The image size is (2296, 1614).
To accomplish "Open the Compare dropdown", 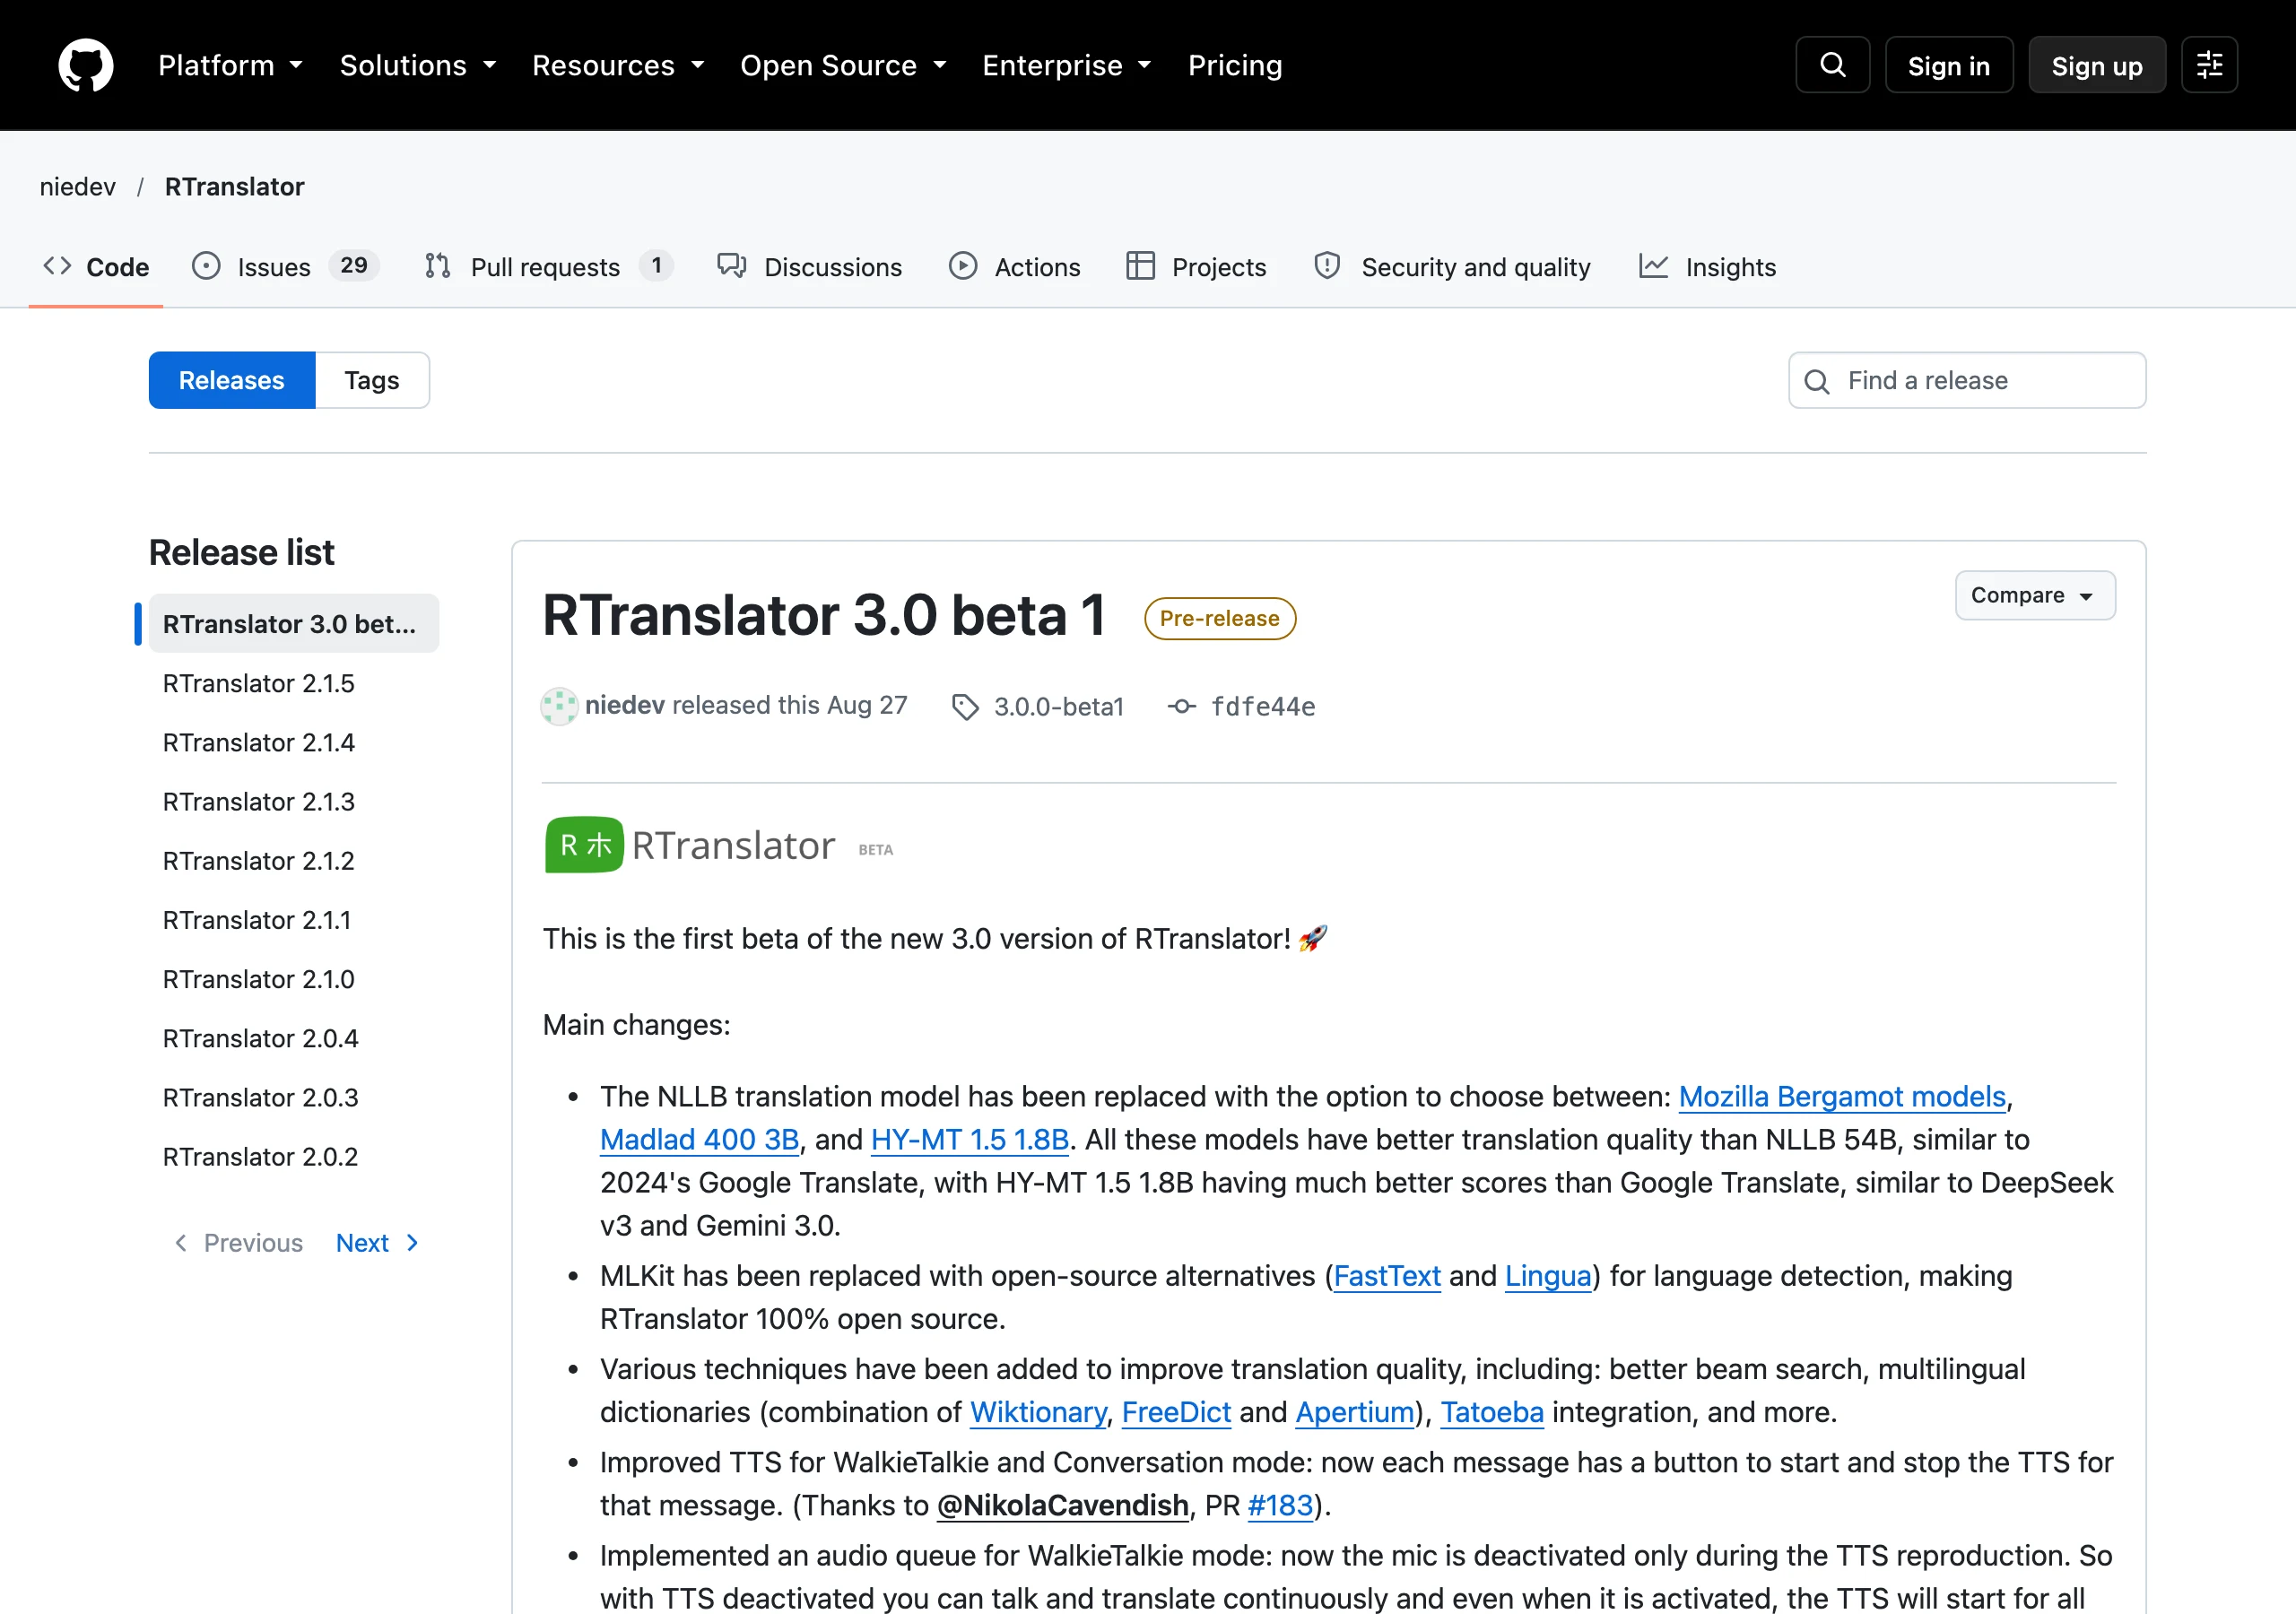I will [x=2035, y=595].
